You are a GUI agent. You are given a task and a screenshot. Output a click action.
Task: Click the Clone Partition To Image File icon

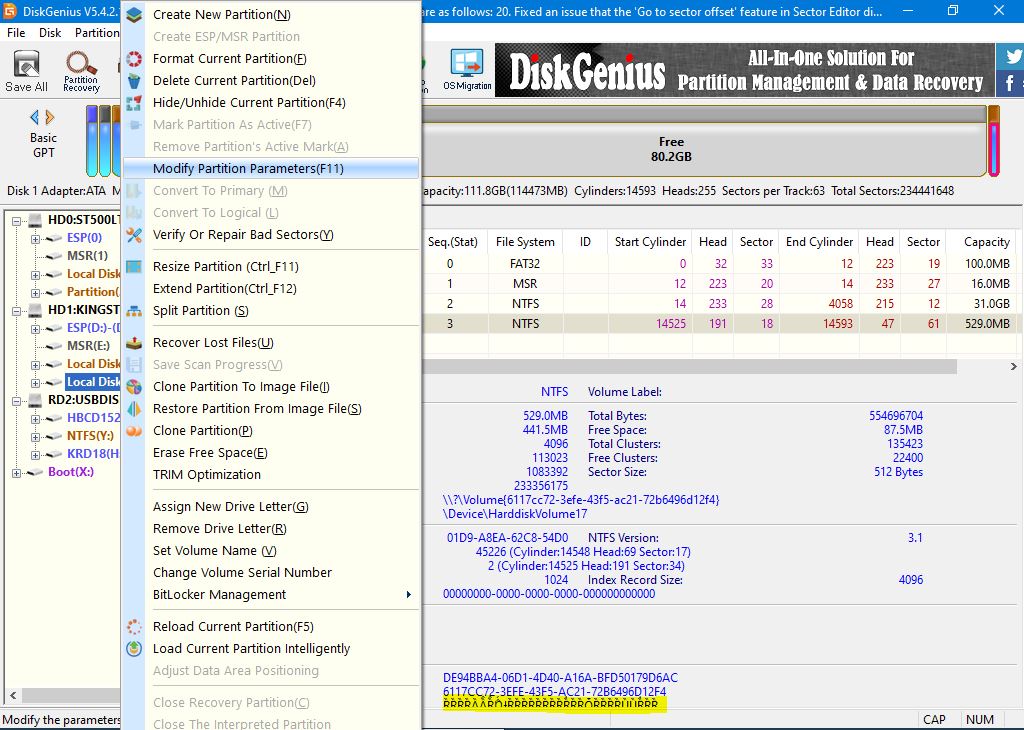coord(134,387)
